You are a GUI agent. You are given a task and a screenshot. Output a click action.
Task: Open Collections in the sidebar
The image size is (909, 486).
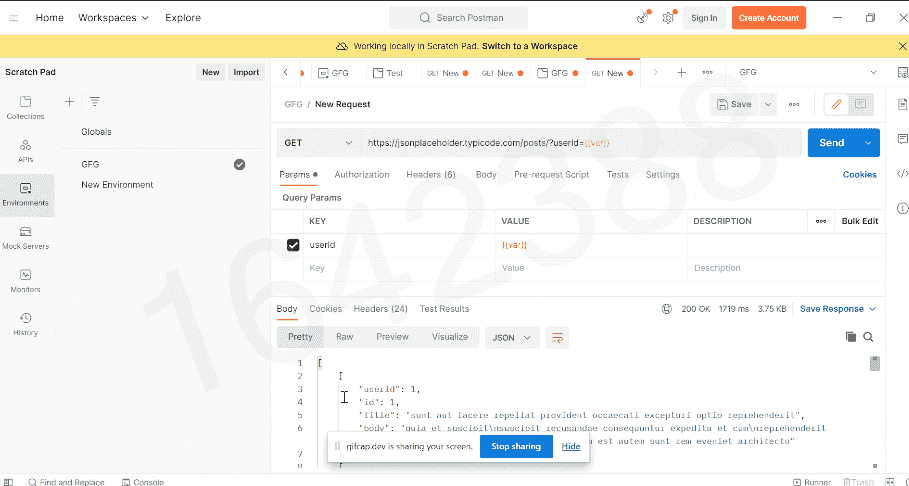coord(26,108)
